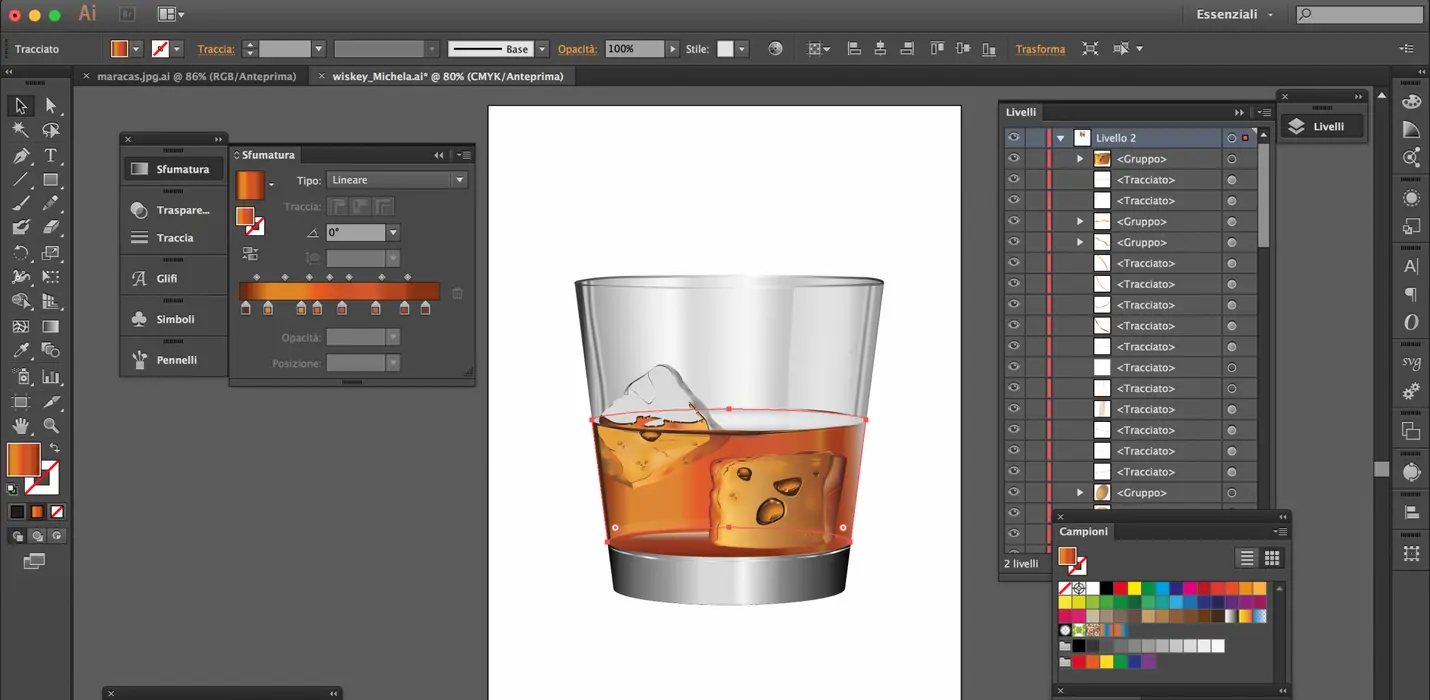
Task: Delete gradient stop with trash icon
Action: pyautogui.click(x=457, y=293)
